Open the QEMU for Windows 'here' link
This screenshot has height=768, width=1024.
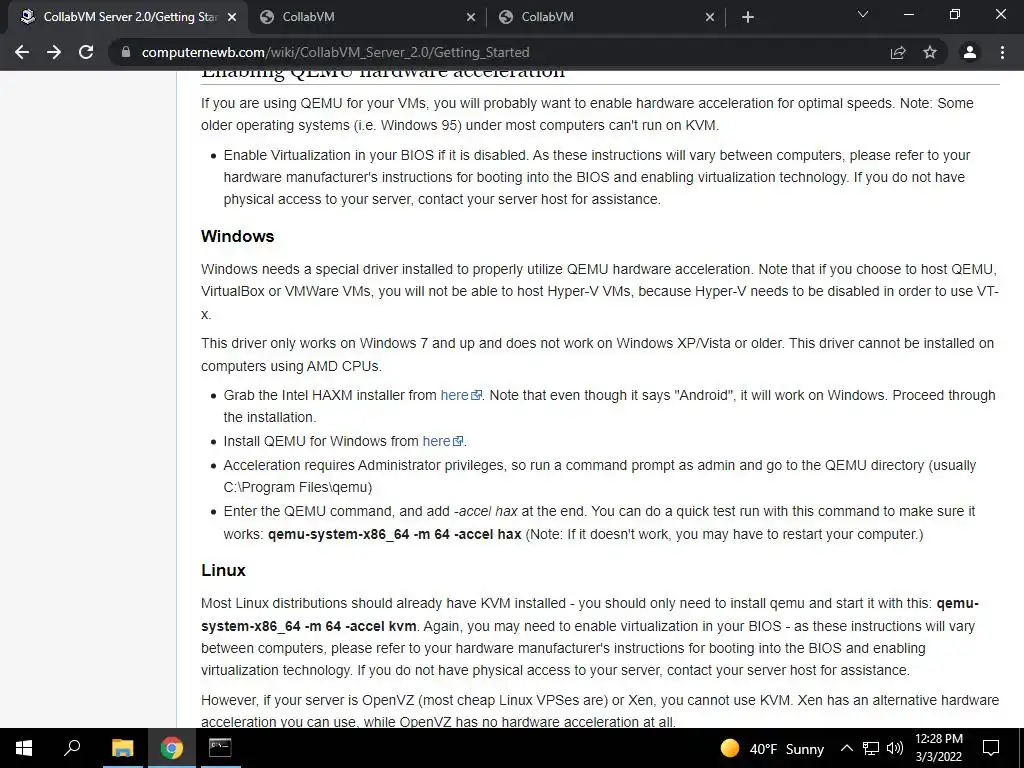[443, 441]
